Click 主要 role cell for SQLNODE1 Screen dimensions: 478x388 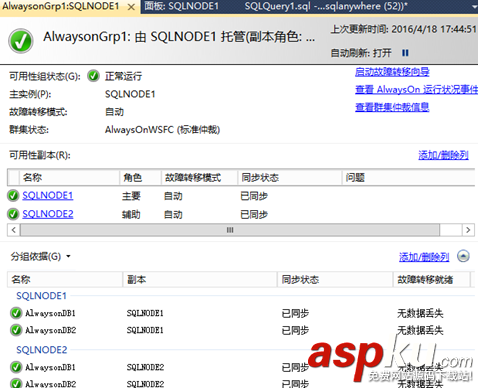(x=131, y=196)
